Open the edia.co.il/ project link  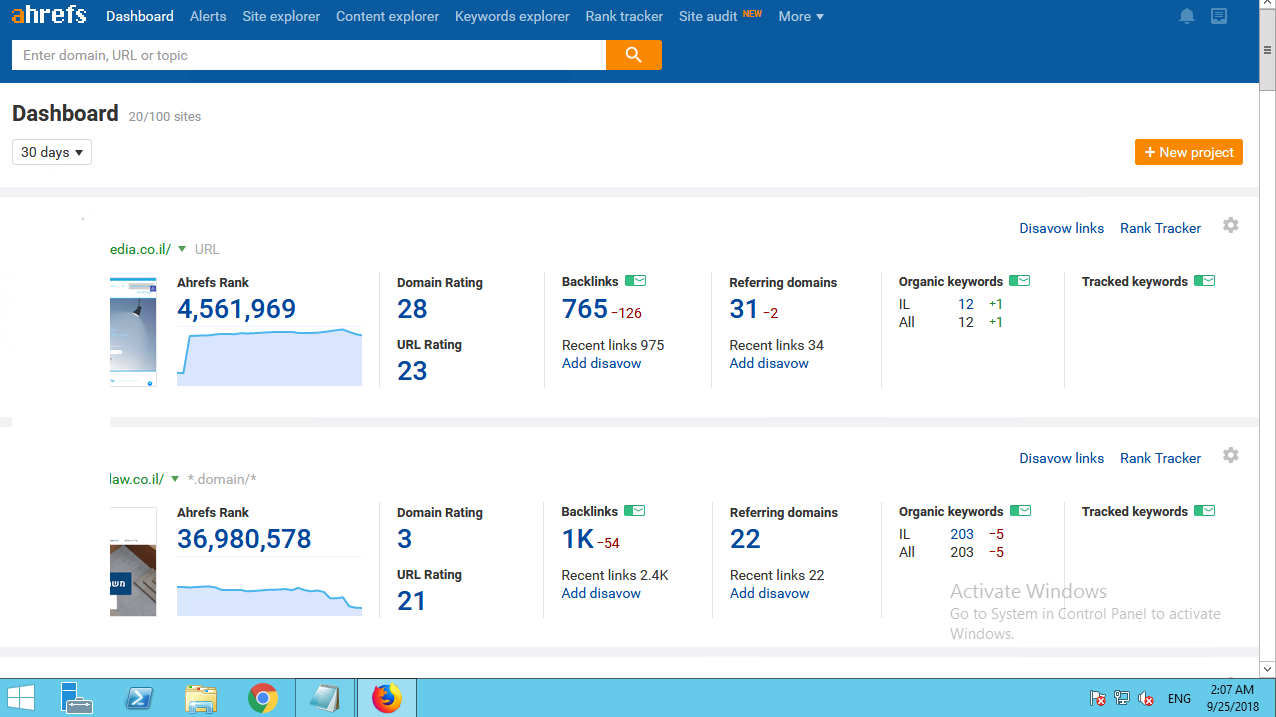point(140,249)
